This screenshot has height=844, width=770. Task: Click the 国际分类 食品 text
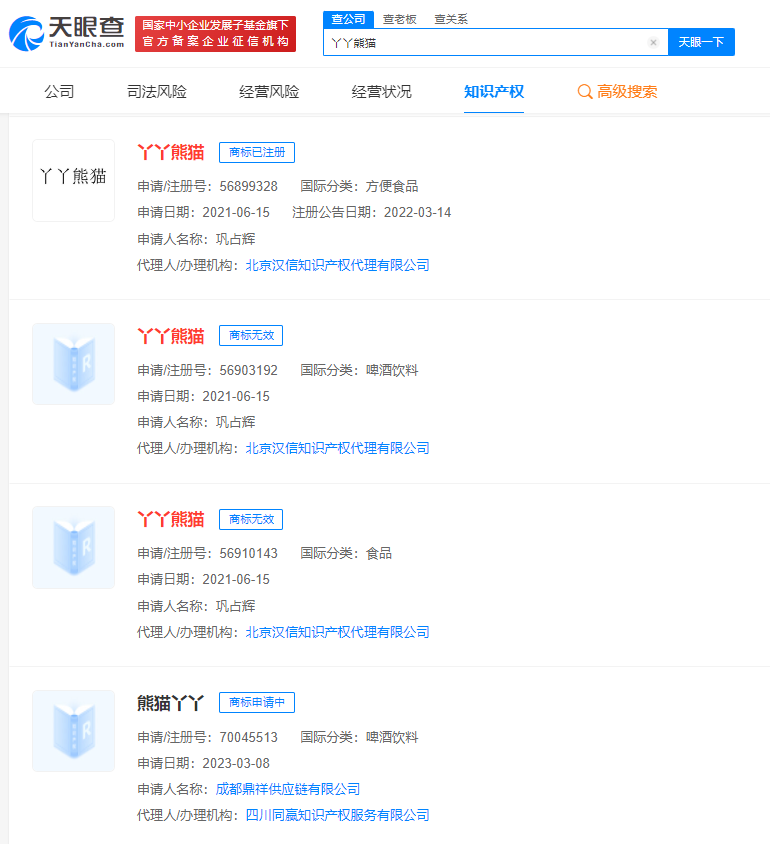tap(346, 553)
